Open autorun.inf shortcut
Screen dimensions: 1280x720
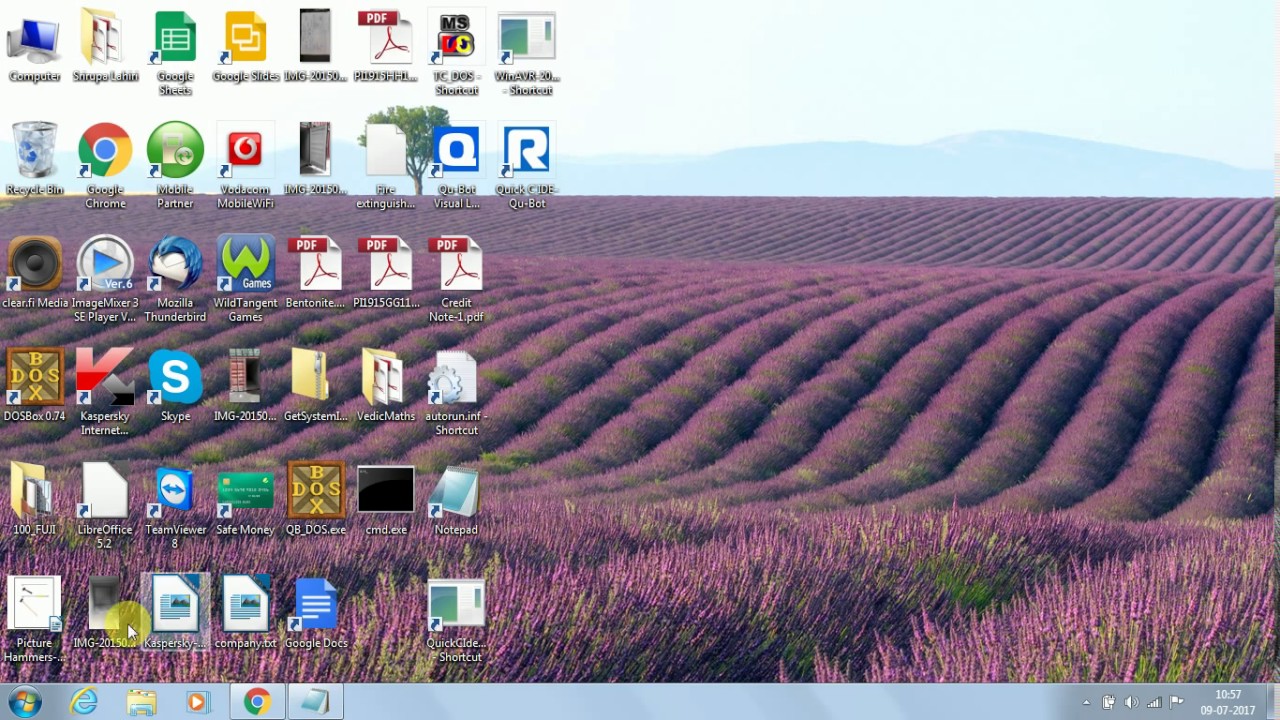[456, 392]
